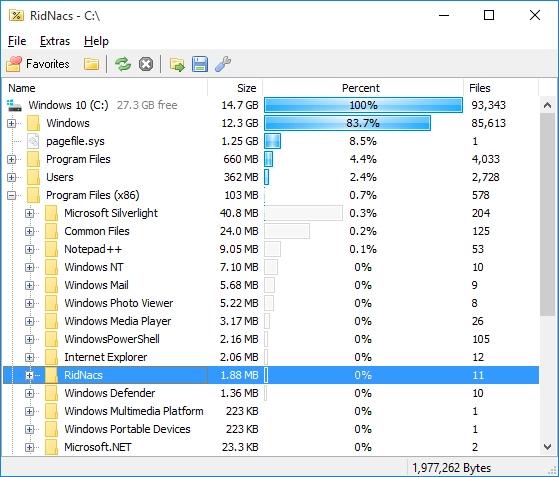Image resolution: width=559 pixels, height=477 pixels.
Task: Open the File menu
Action: 17,41
